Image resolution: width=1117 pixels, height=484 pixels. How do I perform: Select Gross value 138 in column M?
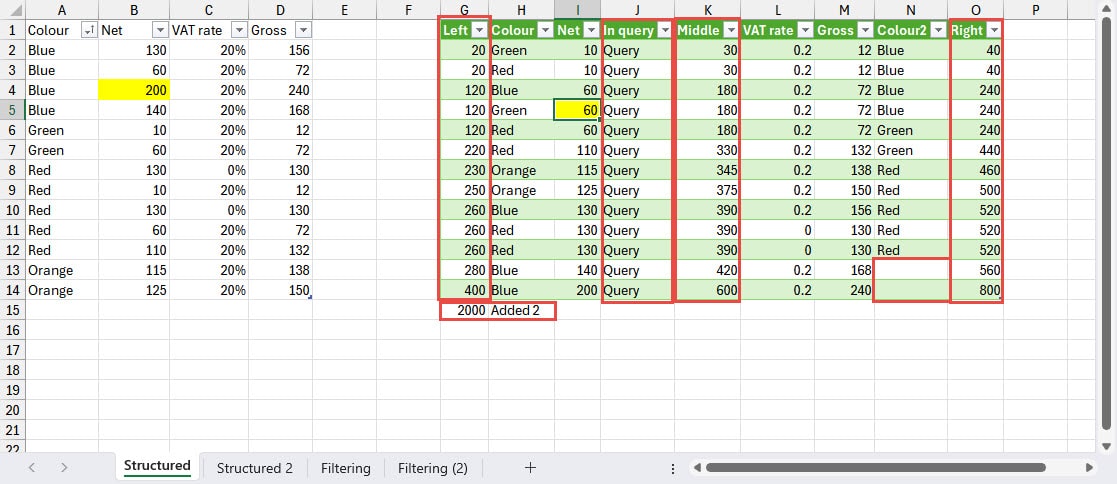[x=844, y=170]
